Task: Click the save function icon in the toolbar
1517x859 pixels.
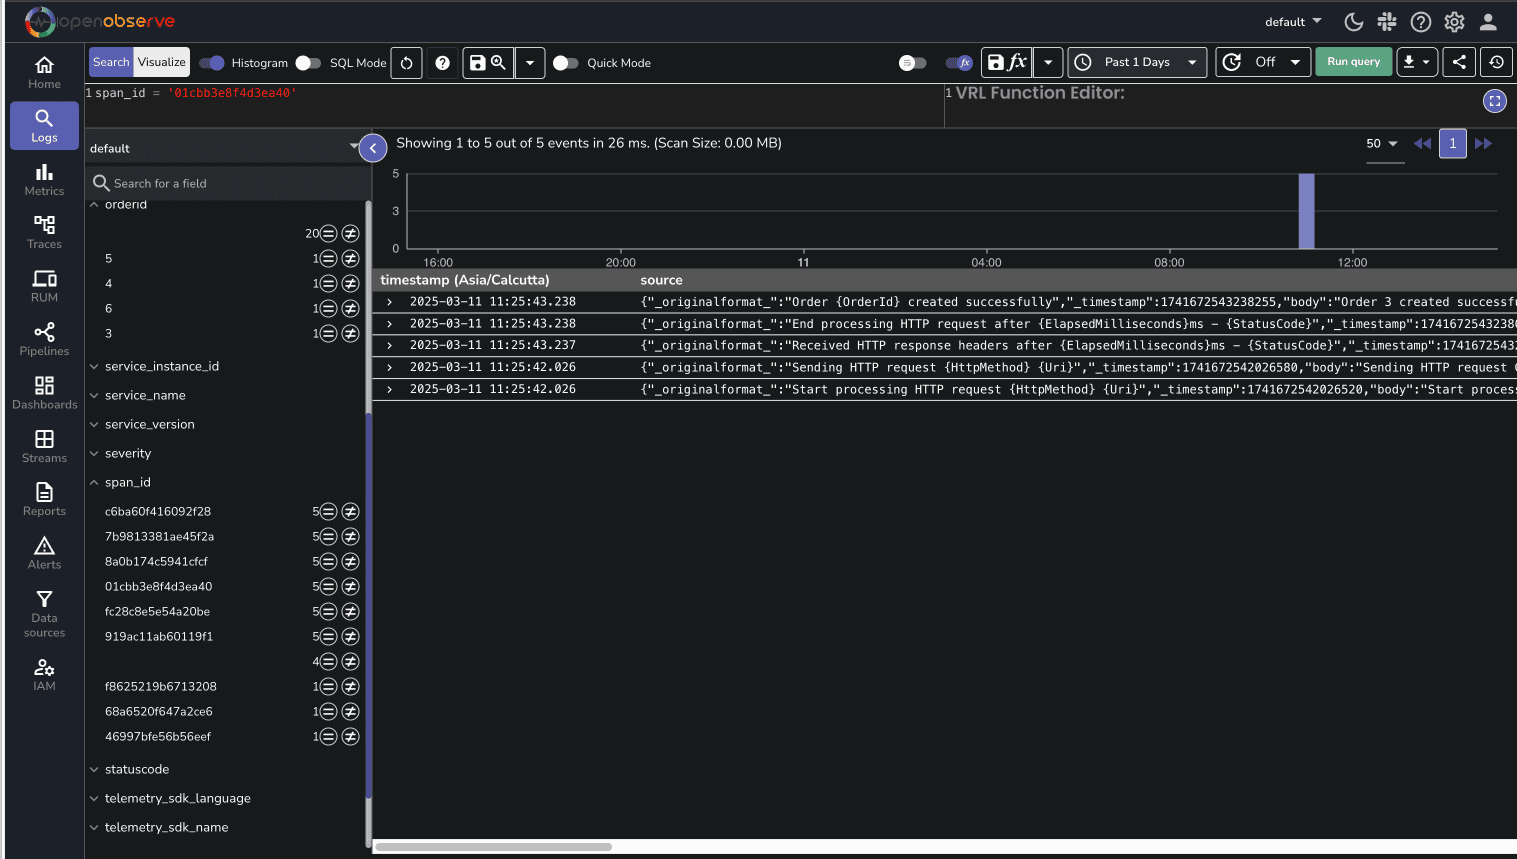Action: point(1006,61)
